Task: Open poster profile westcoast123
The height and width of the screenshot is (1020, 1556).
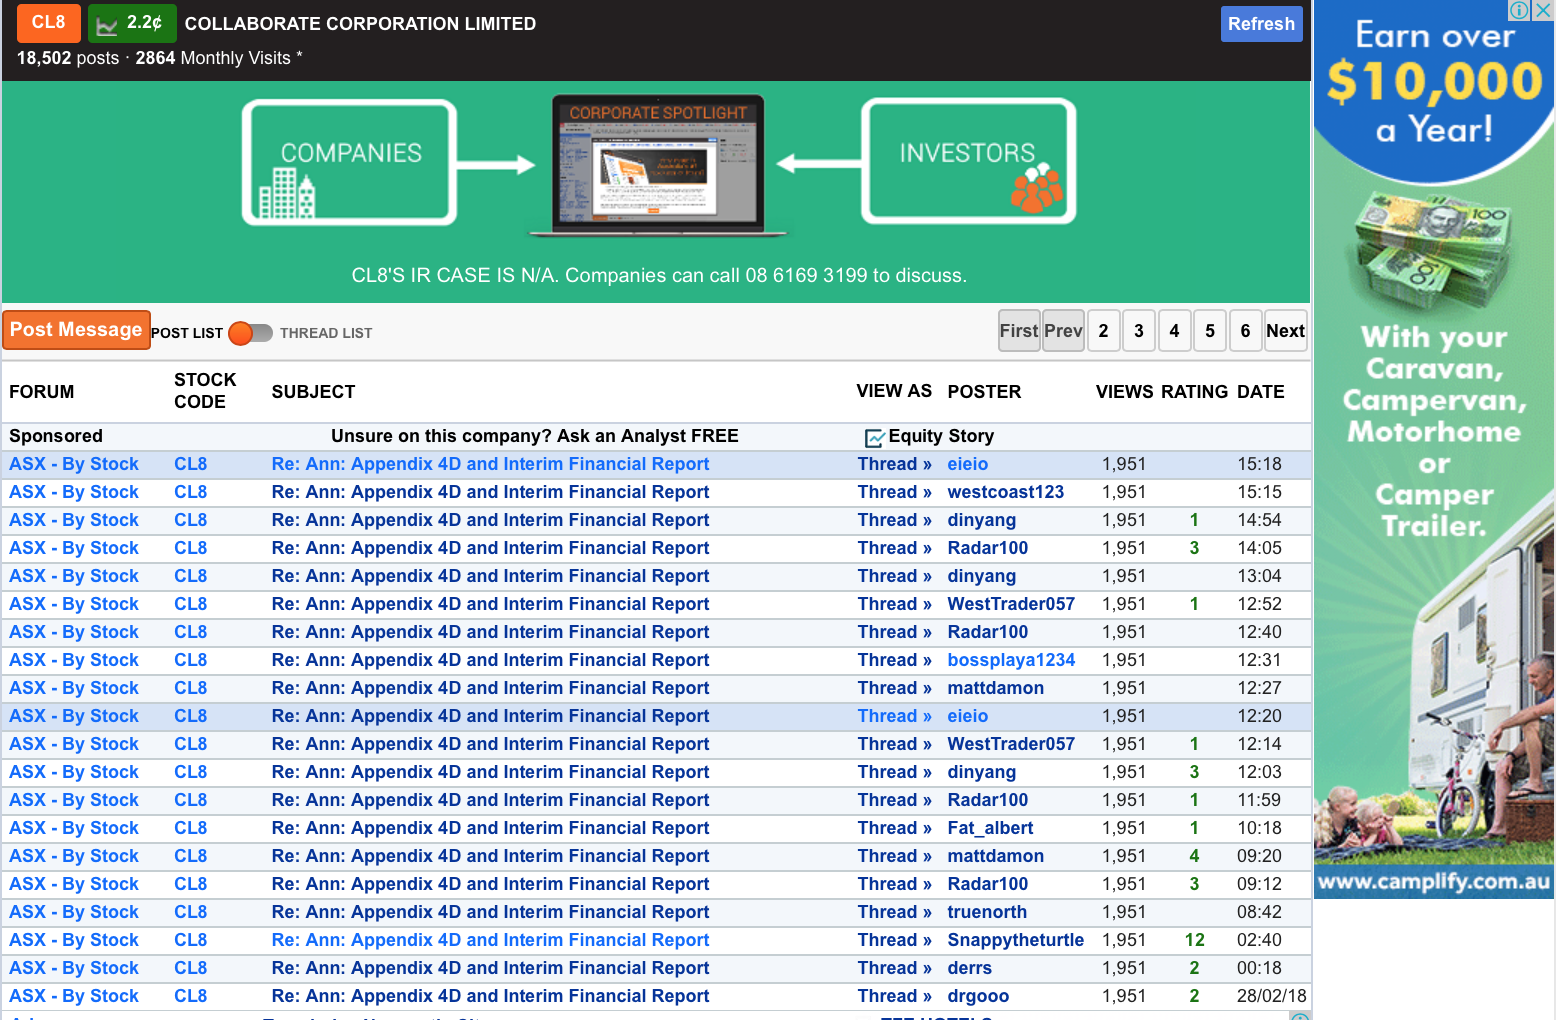Action: click(x=1006, y=492)
